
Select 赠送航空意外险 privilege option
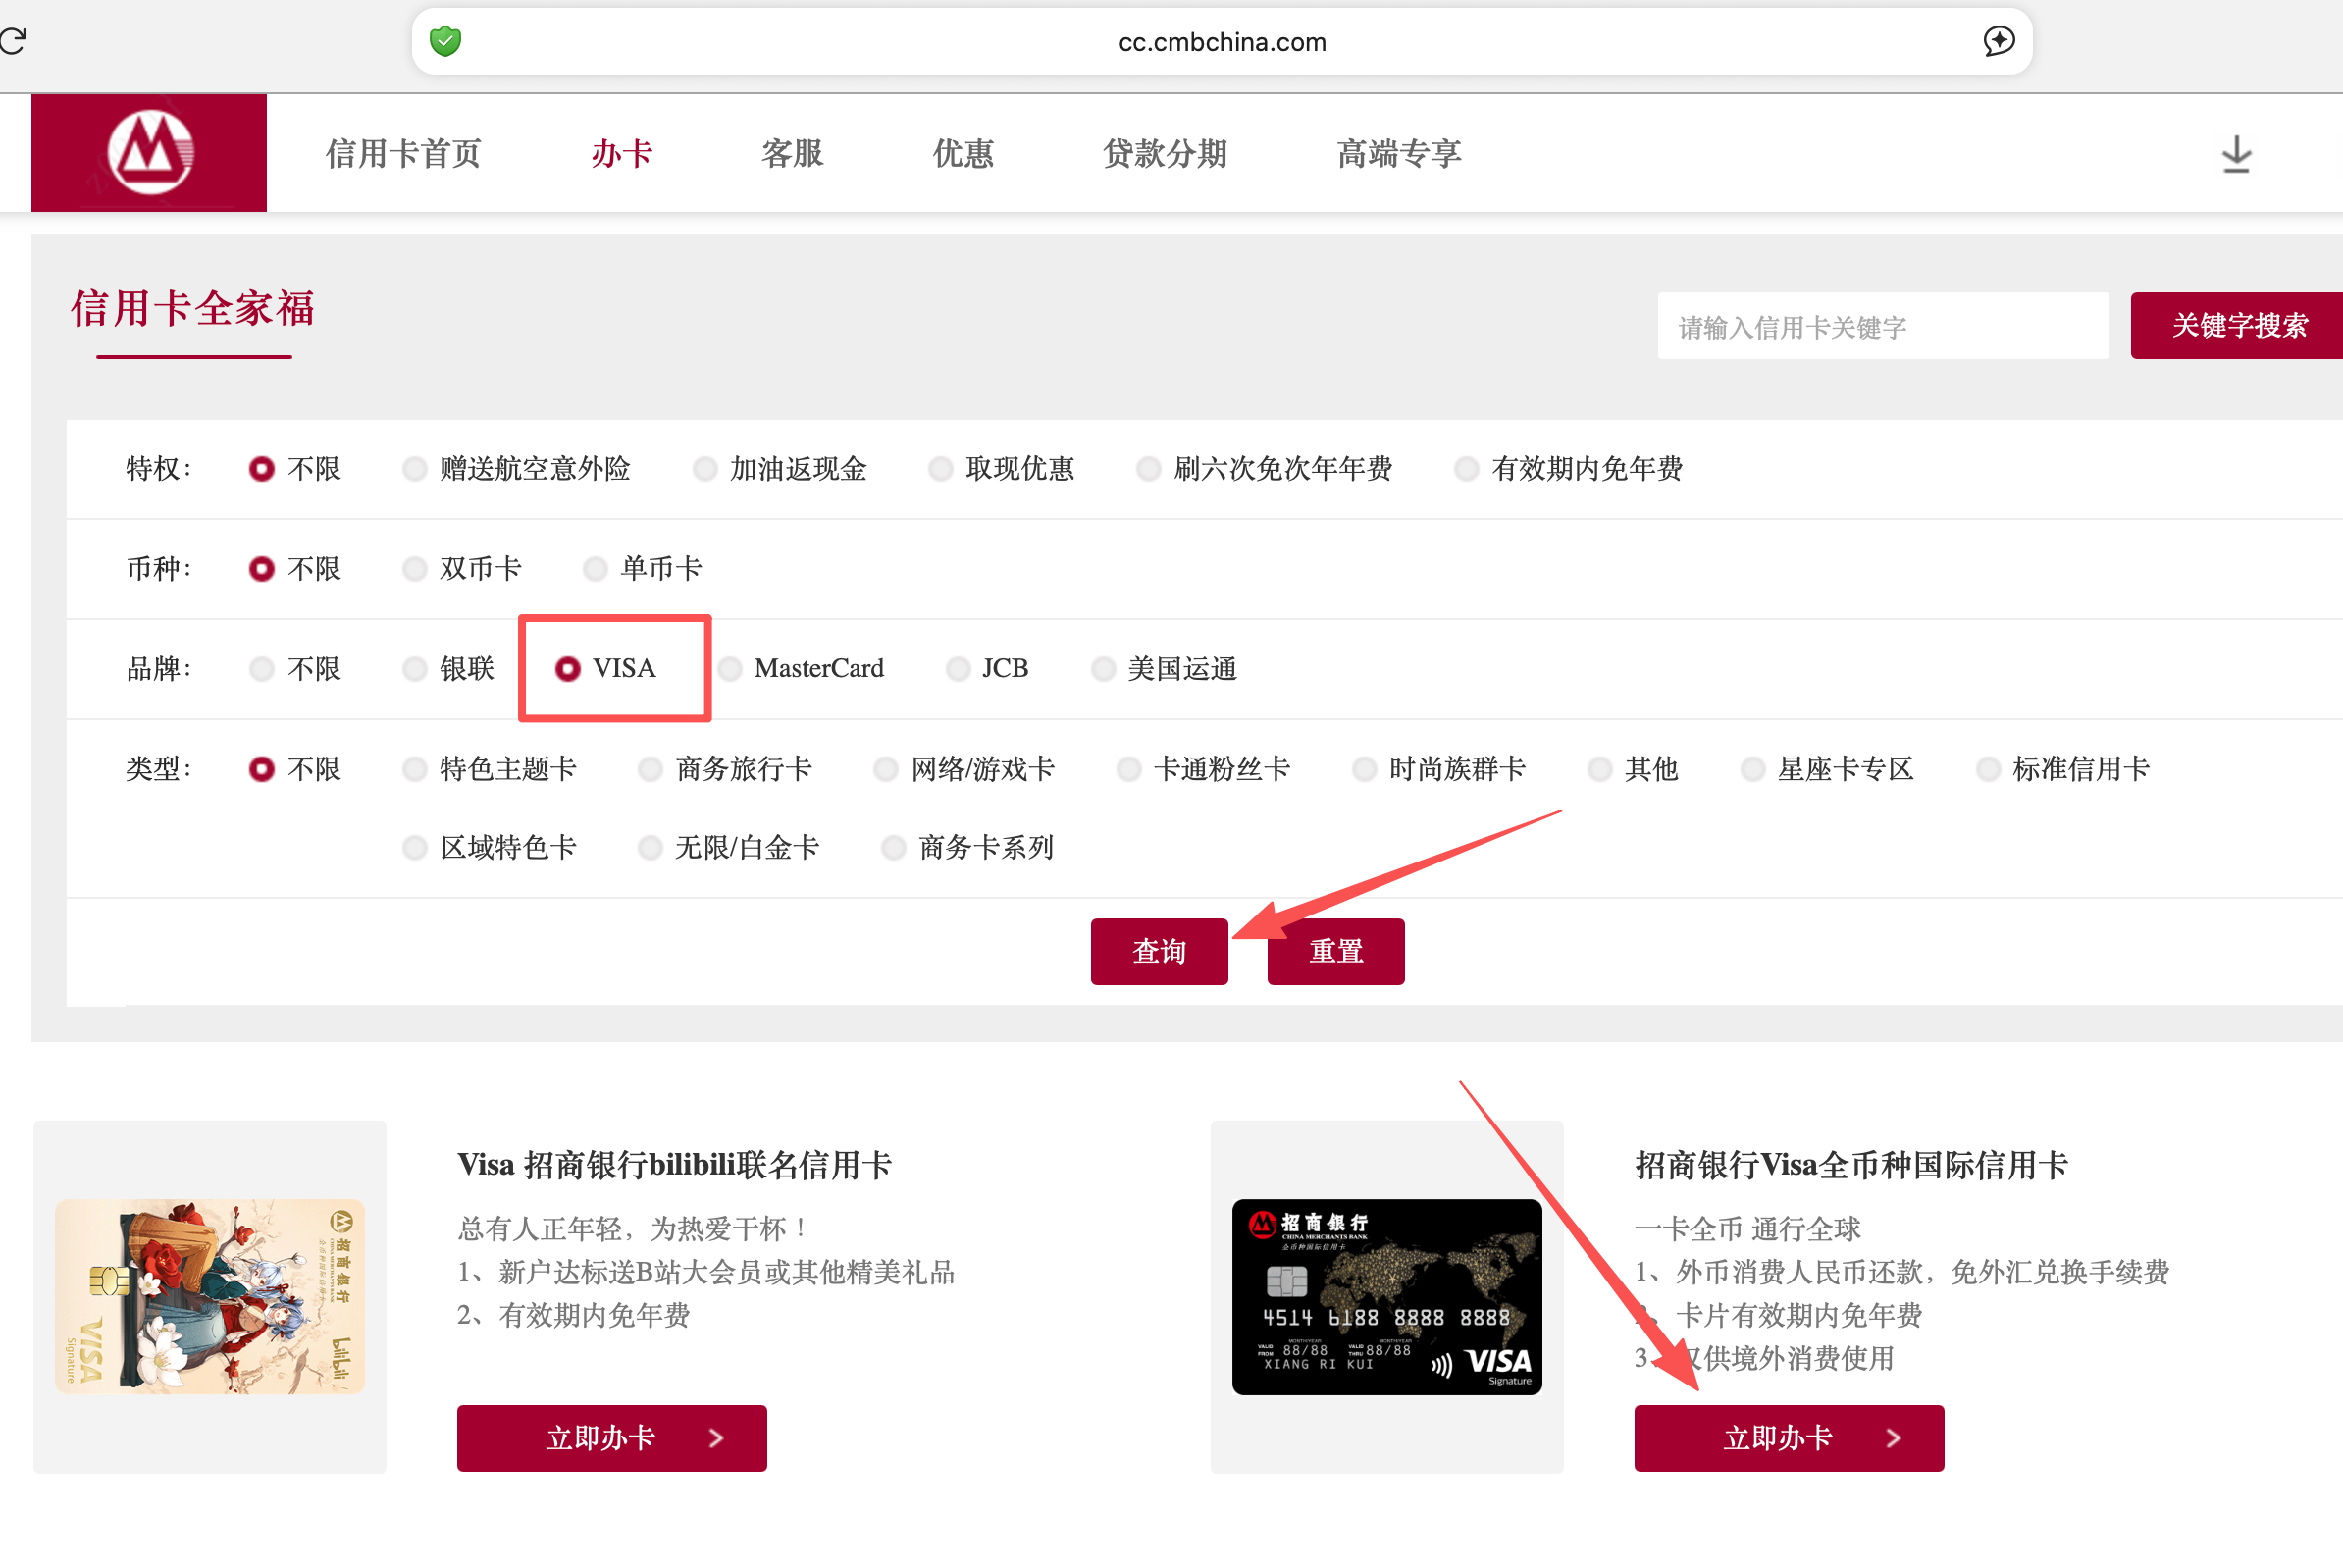tap(415, 469)
